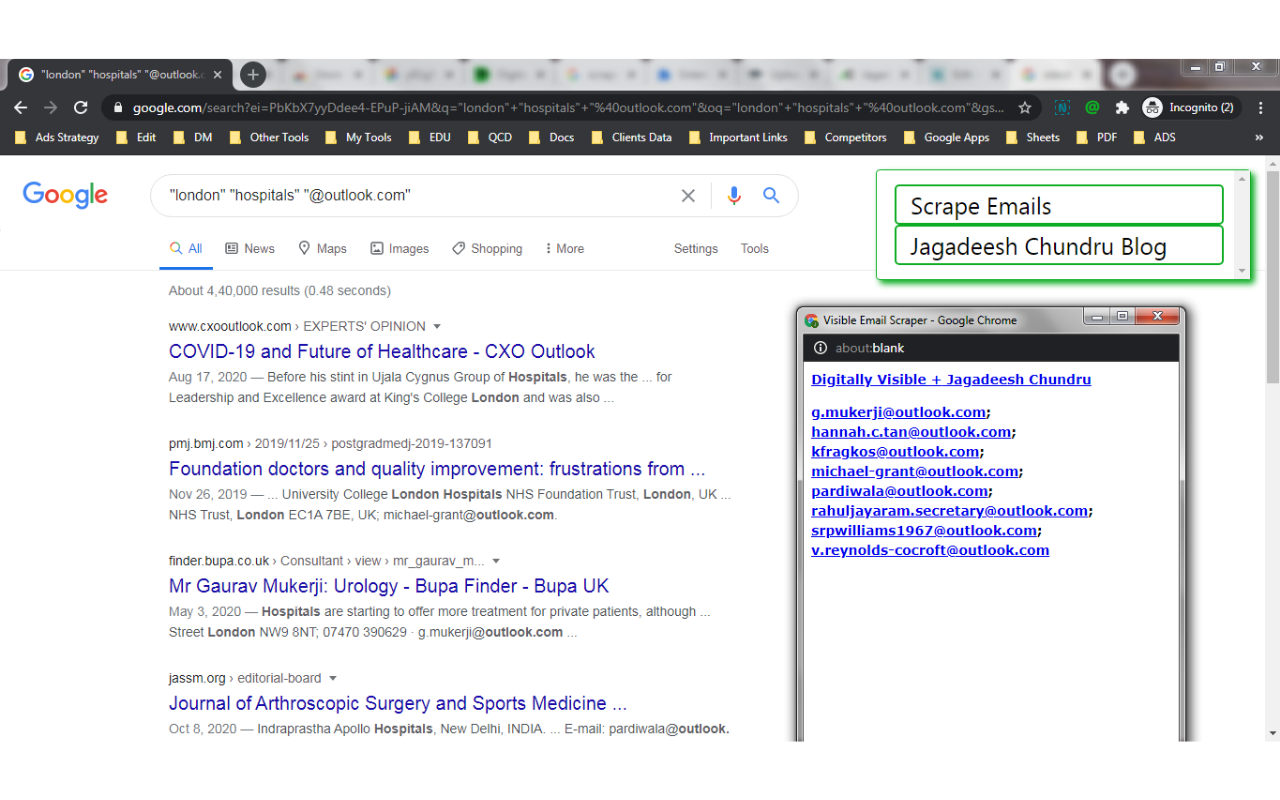
Task: Open the Important Links bookmark folder
Action: [x=737, y=137]
